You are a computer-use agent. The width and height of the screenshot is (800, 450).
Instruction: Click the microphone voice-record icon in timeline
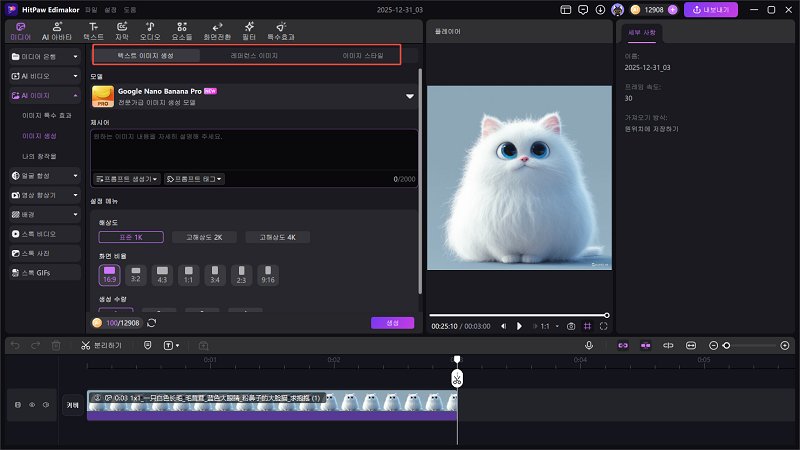click(589, 345)
